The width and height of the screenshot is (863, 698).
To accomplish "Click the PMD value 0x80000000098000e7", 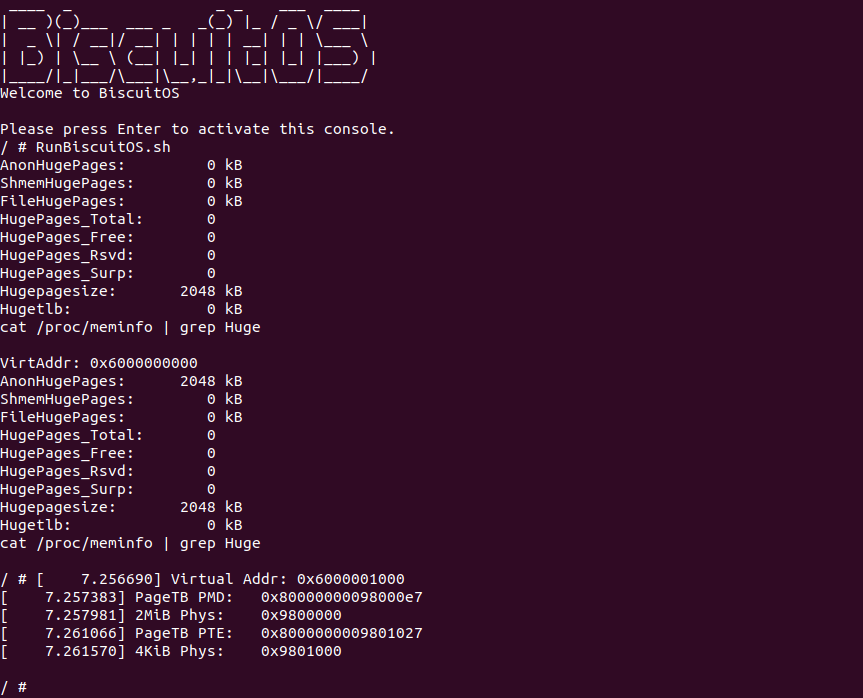I will [x=341, y=597].
